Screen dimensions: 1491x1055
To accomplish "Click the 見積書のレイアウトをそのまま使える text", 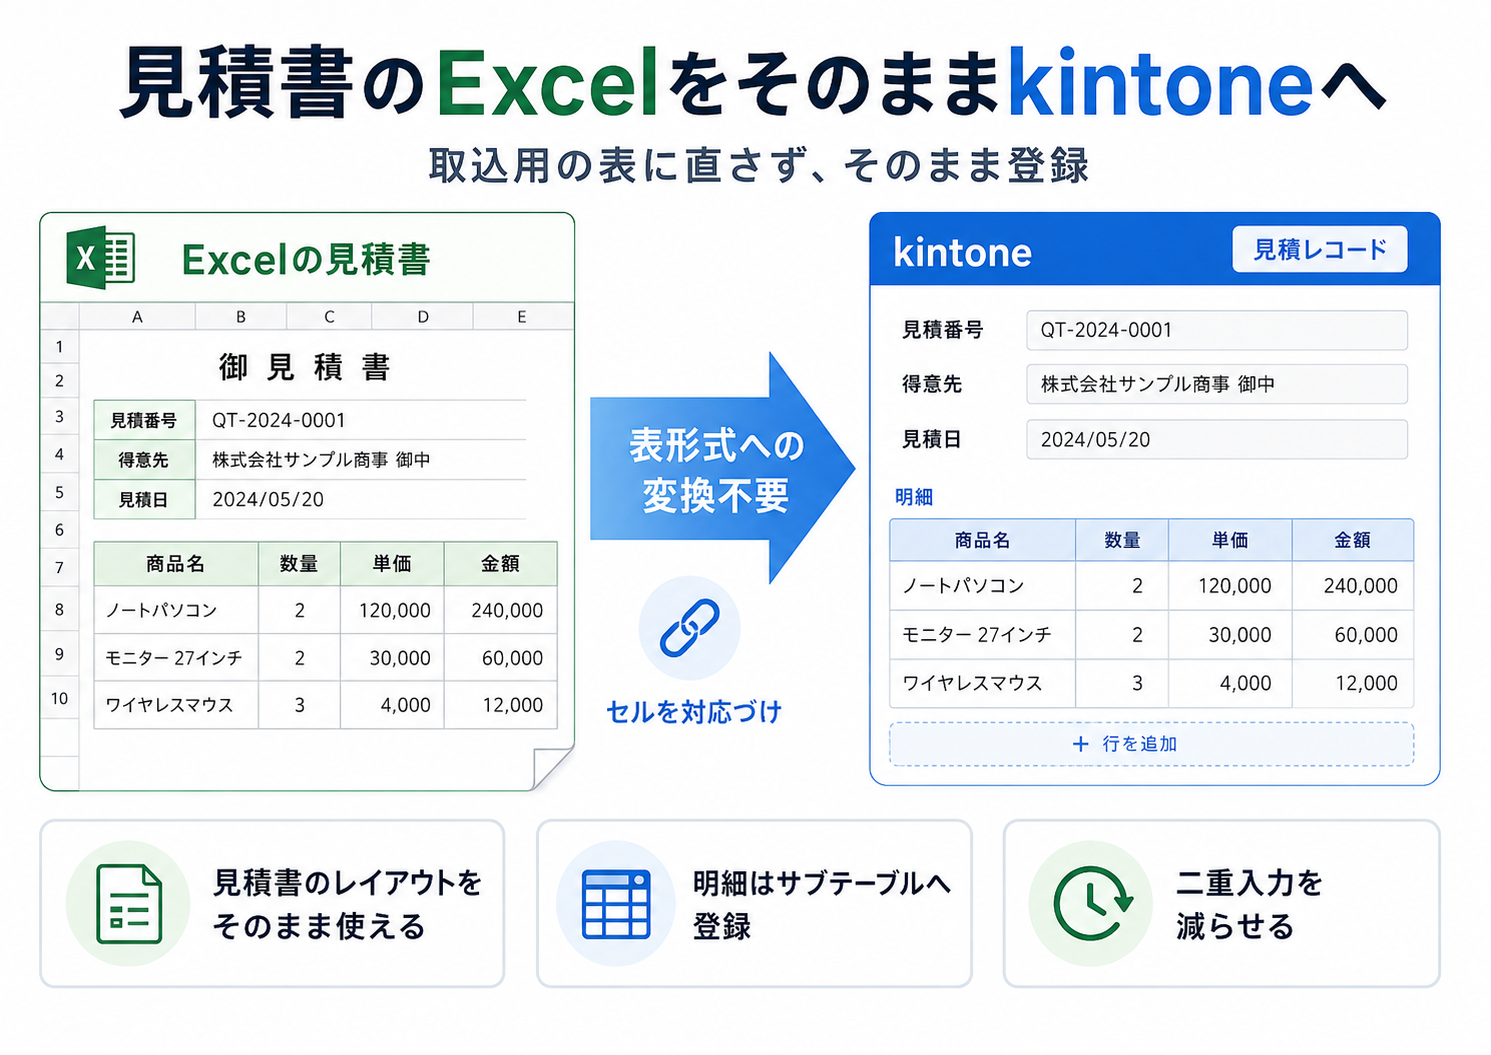I will [x=347, y=904].
